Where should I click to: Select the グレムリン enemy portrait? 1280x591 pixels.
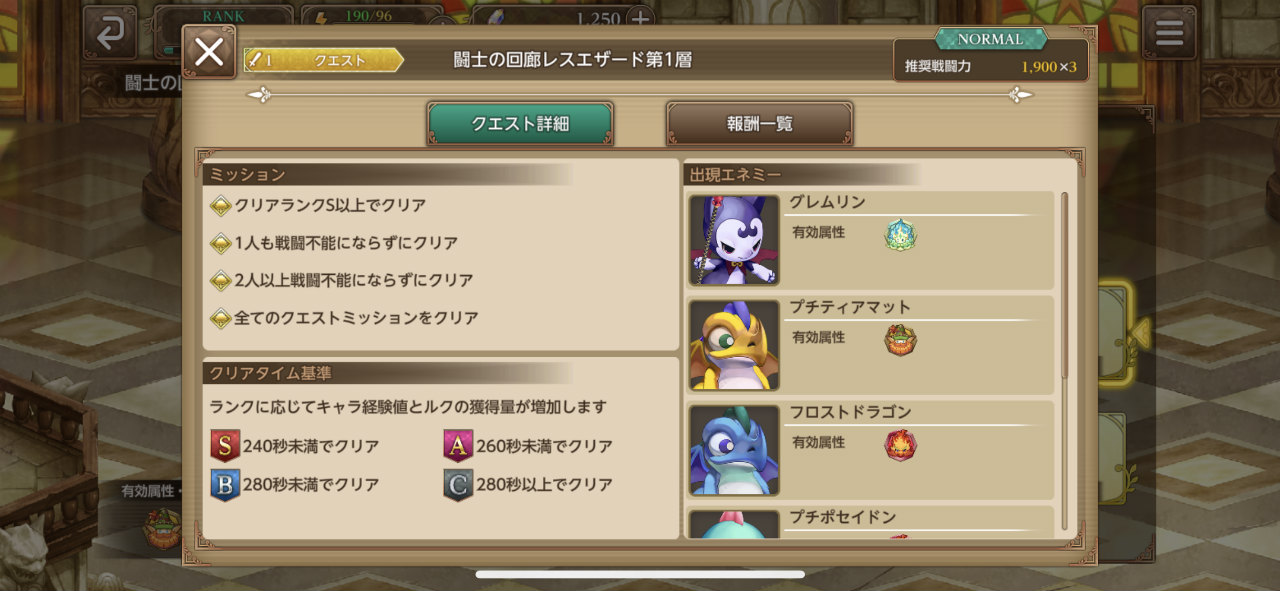click(x=734, y=240)
